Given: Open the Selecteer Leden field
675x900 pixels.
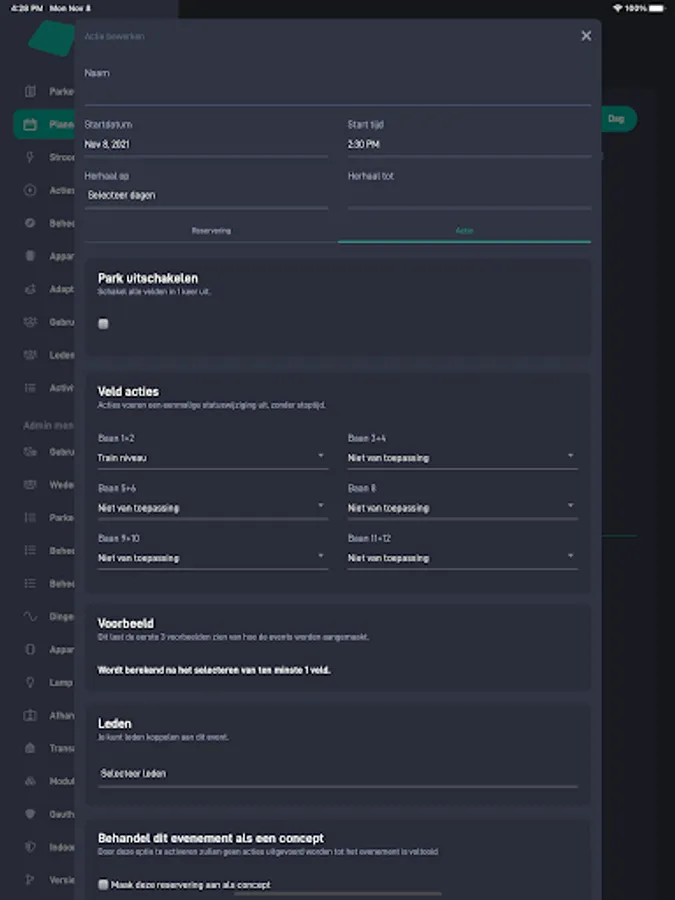Looking at the screenshot, I should click(337, 773).
